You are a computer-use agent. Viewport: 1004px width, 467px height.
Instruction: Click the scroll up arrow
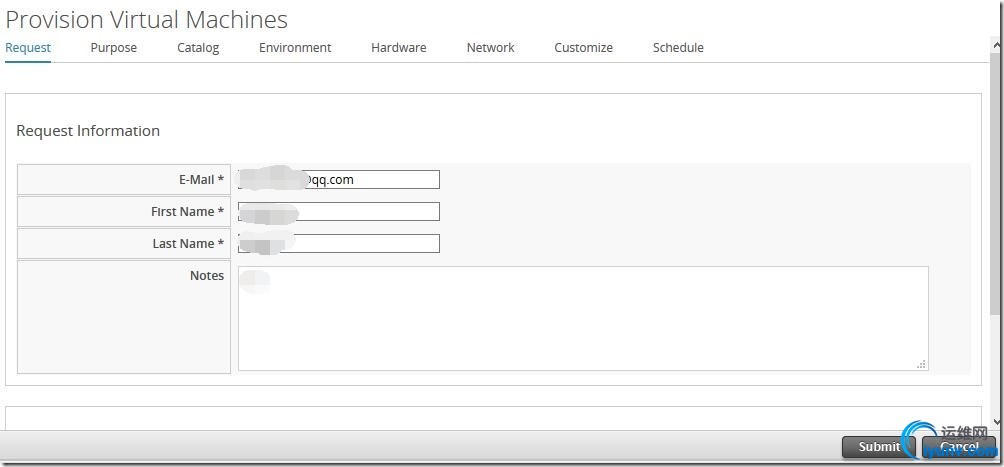997,47
